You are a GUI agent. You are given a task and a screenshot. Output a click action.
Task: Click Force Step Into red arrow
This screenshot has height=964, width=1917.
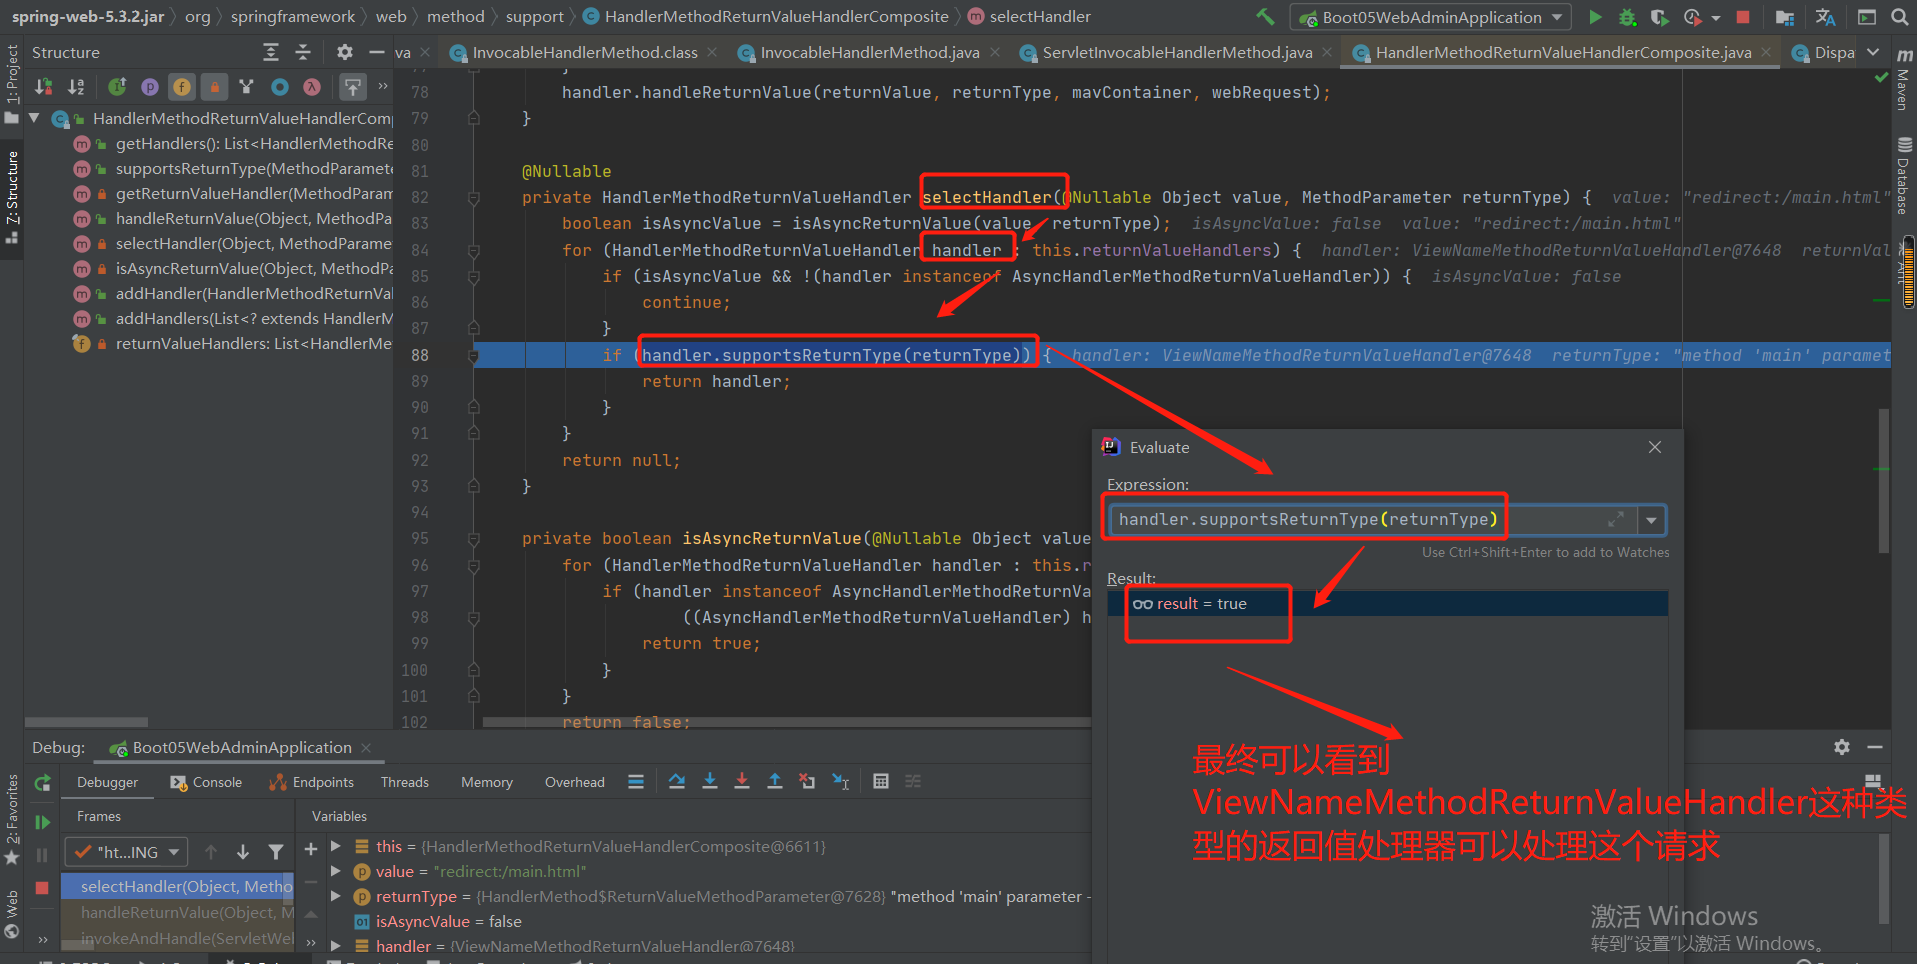(742, 782)
